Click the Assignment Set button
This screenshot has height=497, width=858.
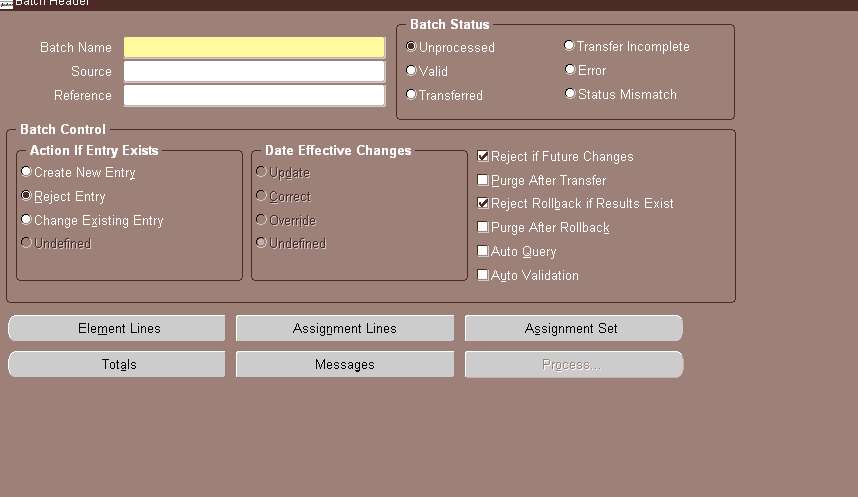pos(572,328)
